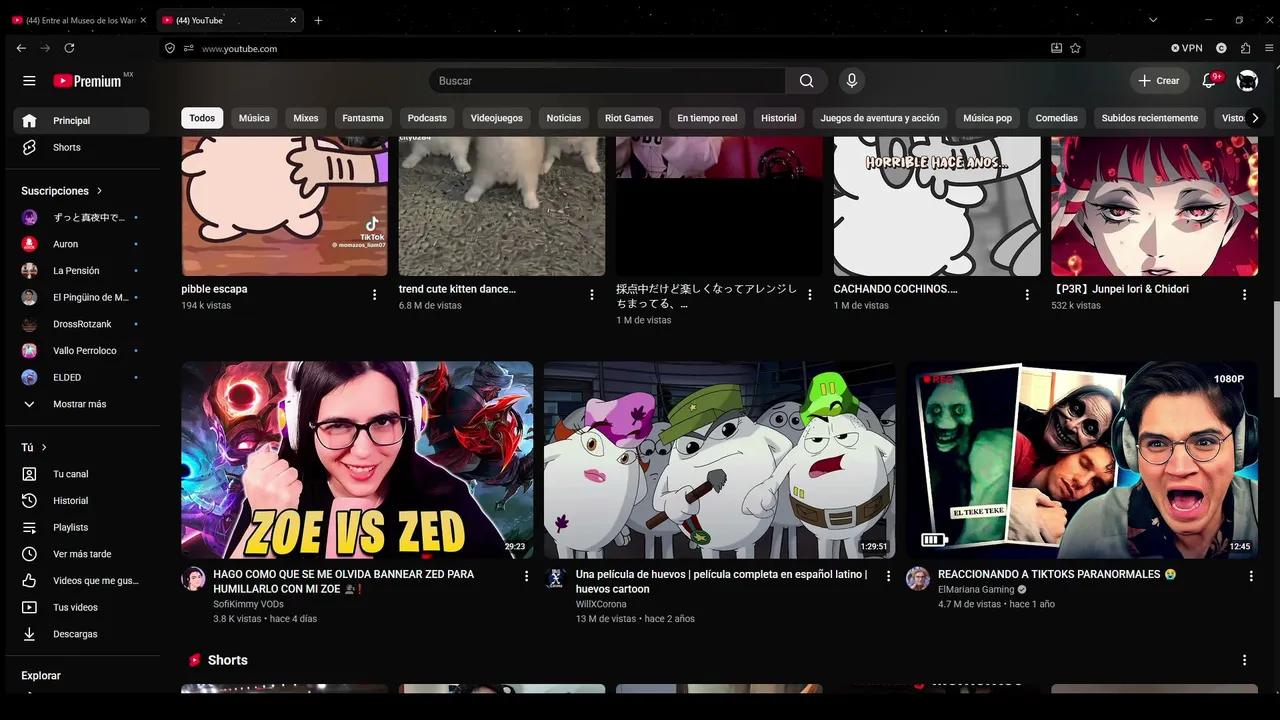The height and width of the screenshot is (720, 1280).
Task: Open the account avatar menu
Action: 1247,81
